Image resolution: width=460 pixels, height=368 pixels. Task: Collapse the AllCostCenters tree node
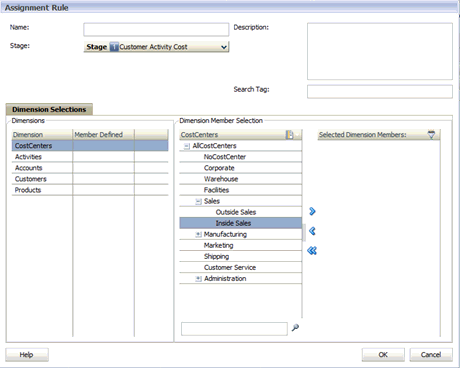tap(187, 146)
